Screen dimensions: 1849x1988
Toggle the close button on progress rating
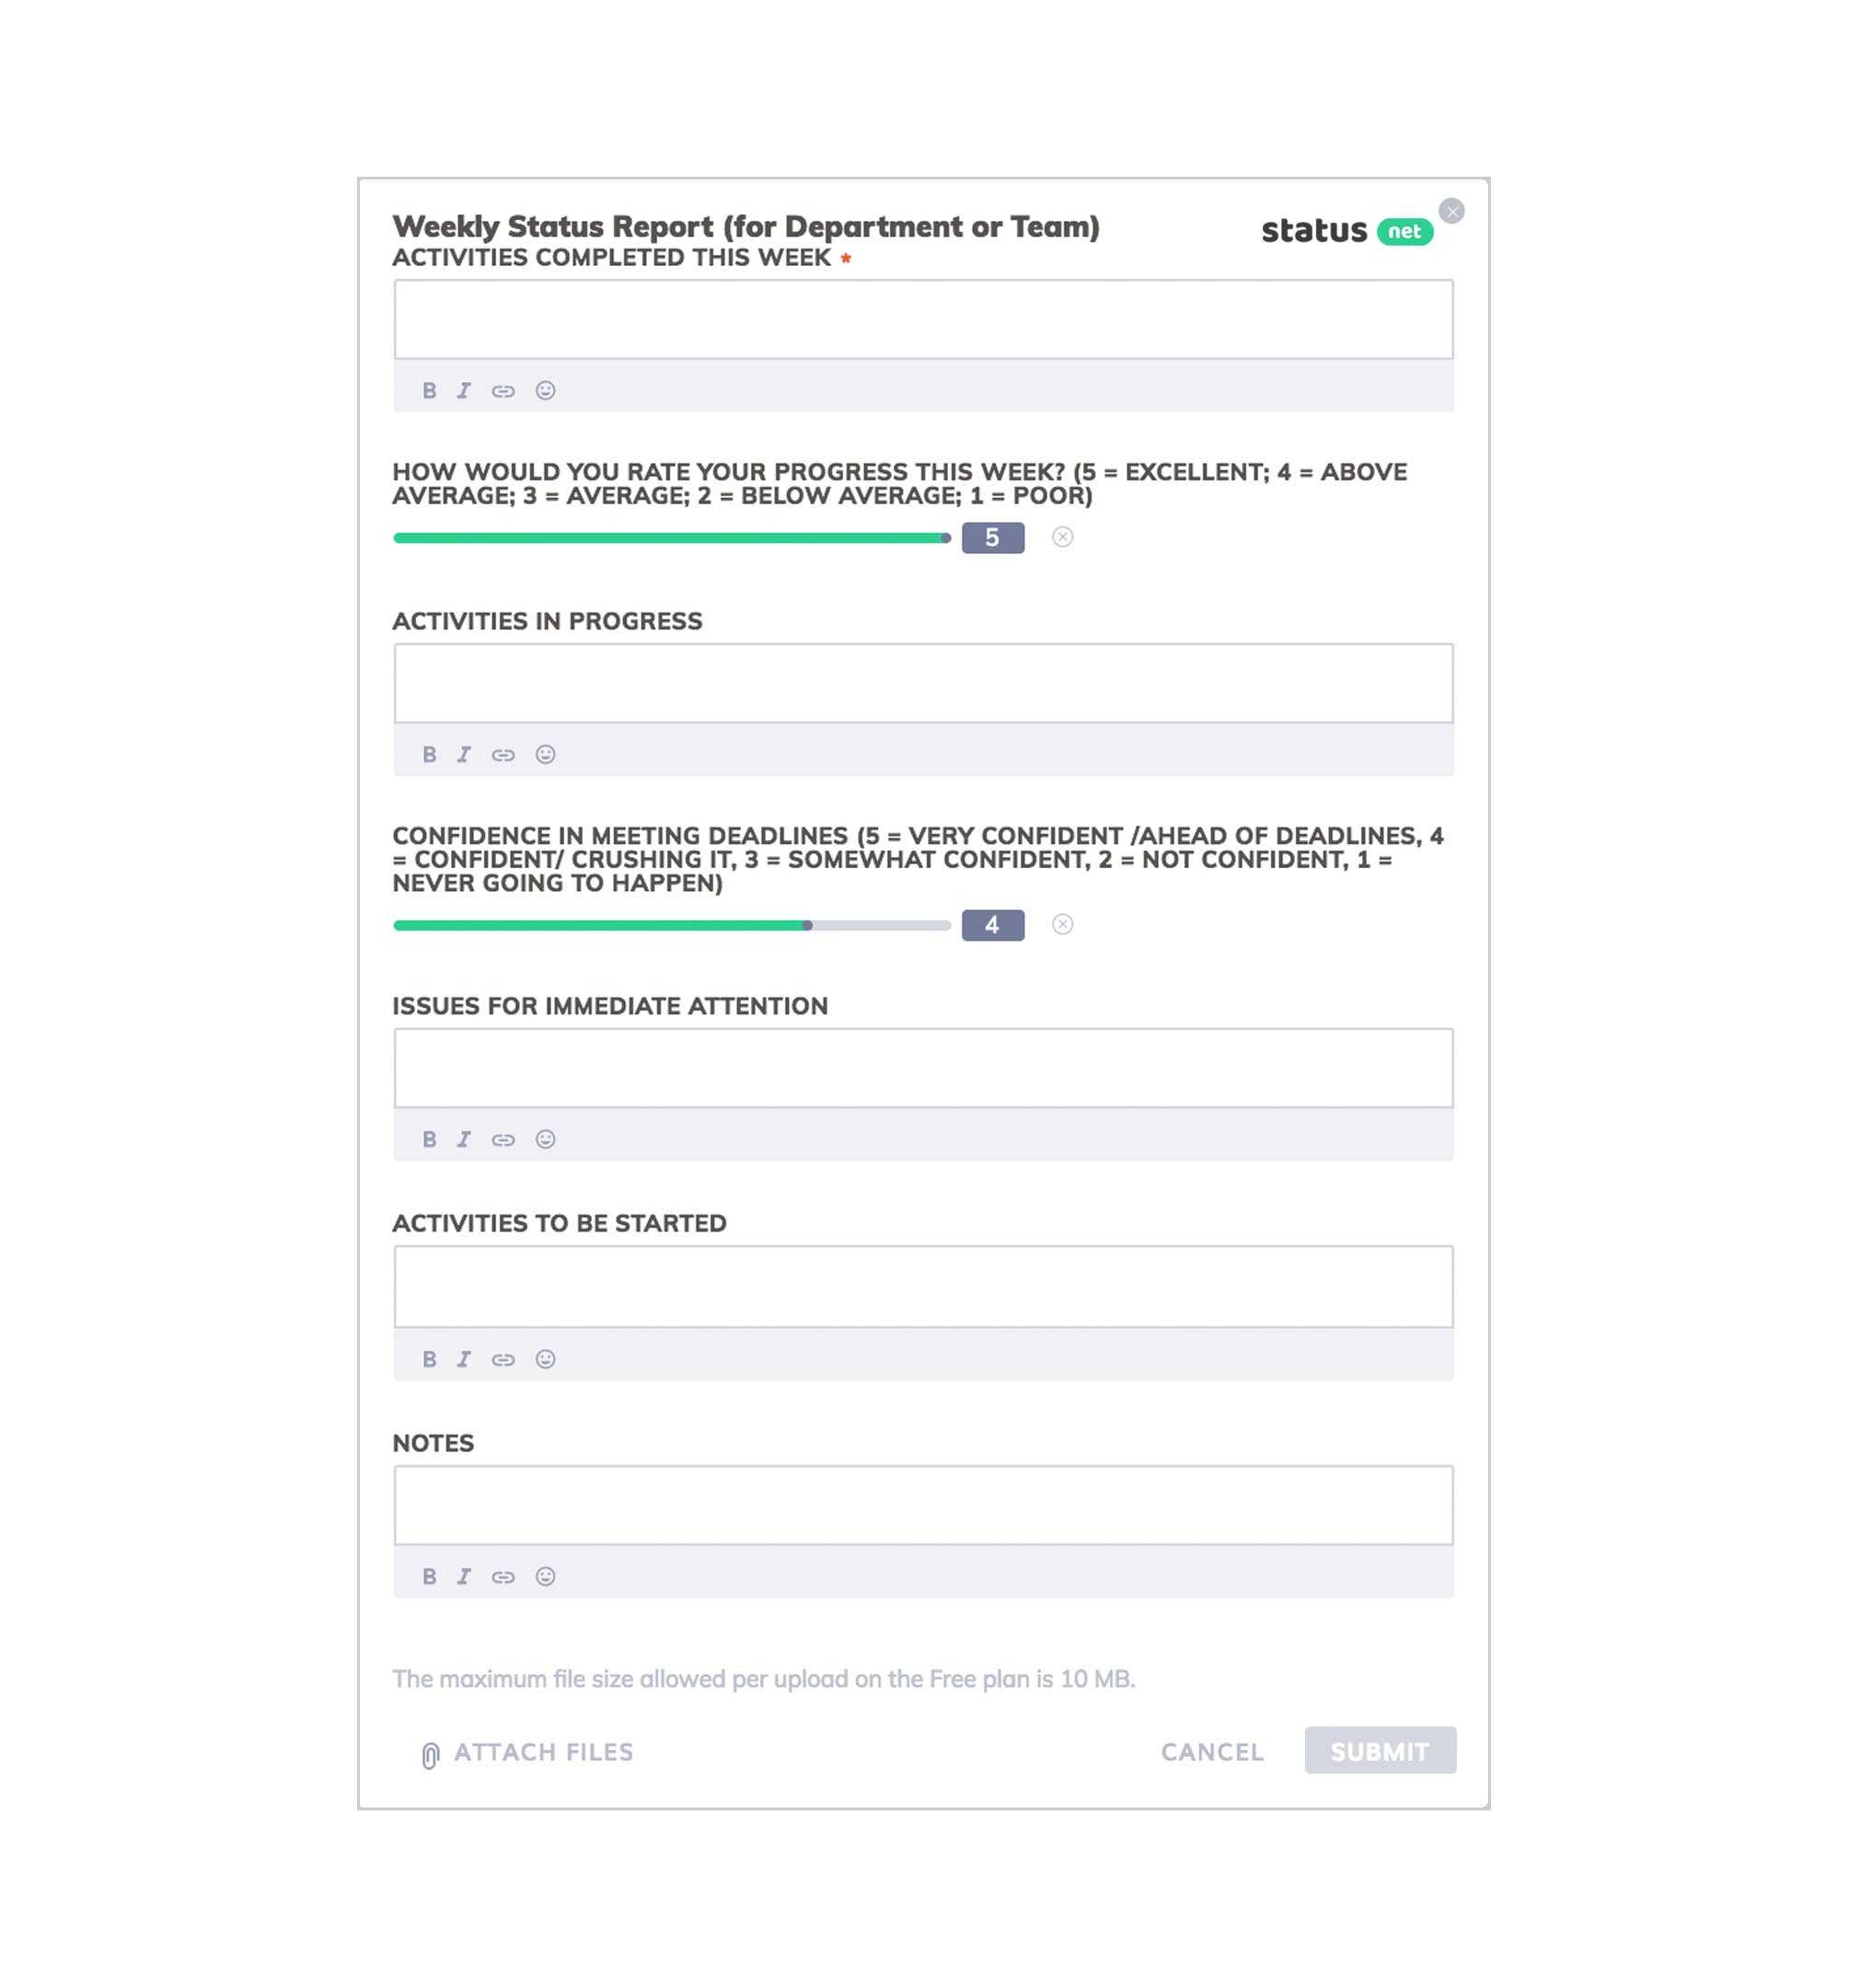coord(1065,537)
